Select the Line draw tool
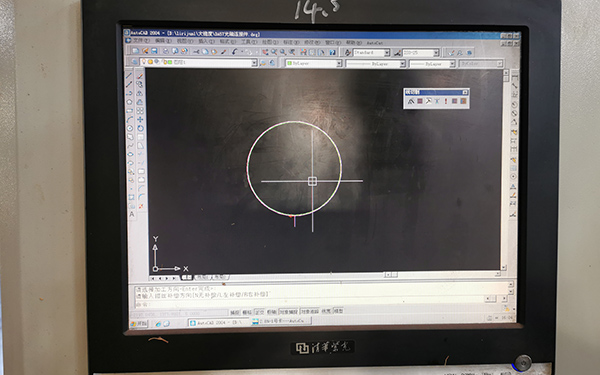Screen dimensions: 600x375 (129, 75)
